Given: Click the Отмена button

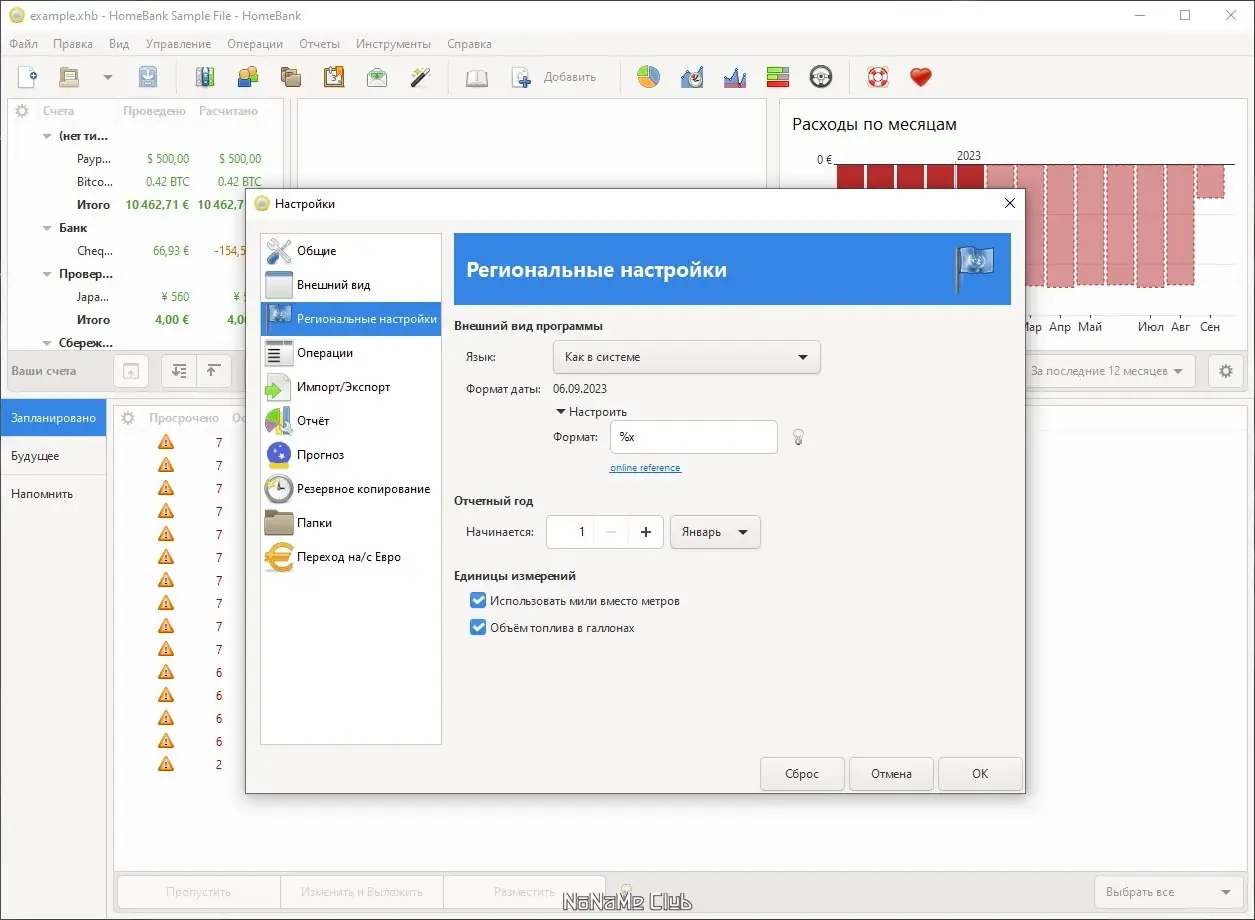Looking at the screenshot, I should [x=891, y=774].
